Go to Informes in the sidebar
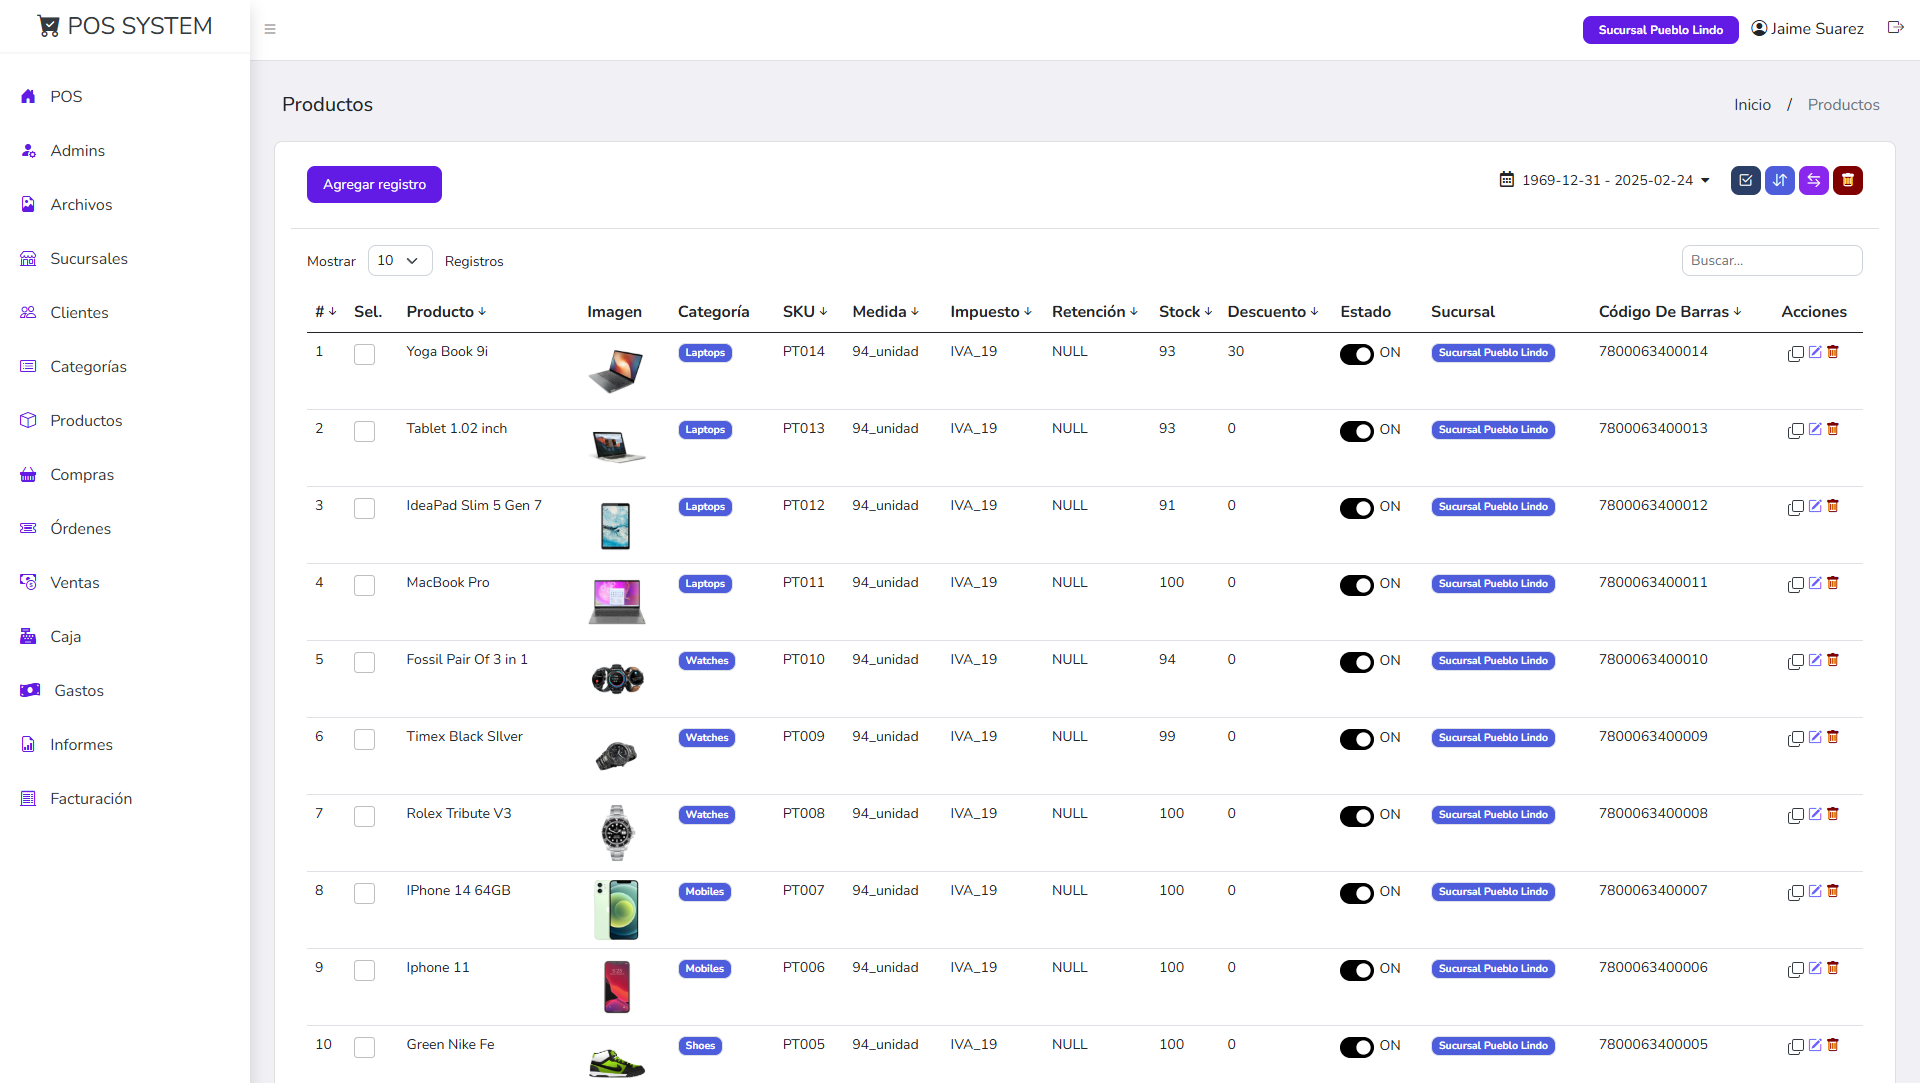This screenshot has width=1920, height=1083. click(x=81, y=744)
